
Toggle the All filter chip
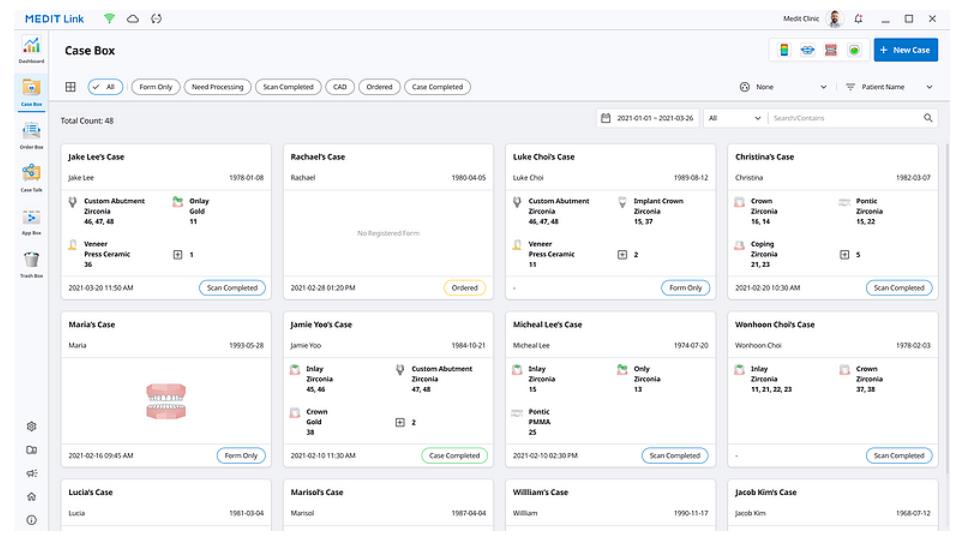point(104,87)
